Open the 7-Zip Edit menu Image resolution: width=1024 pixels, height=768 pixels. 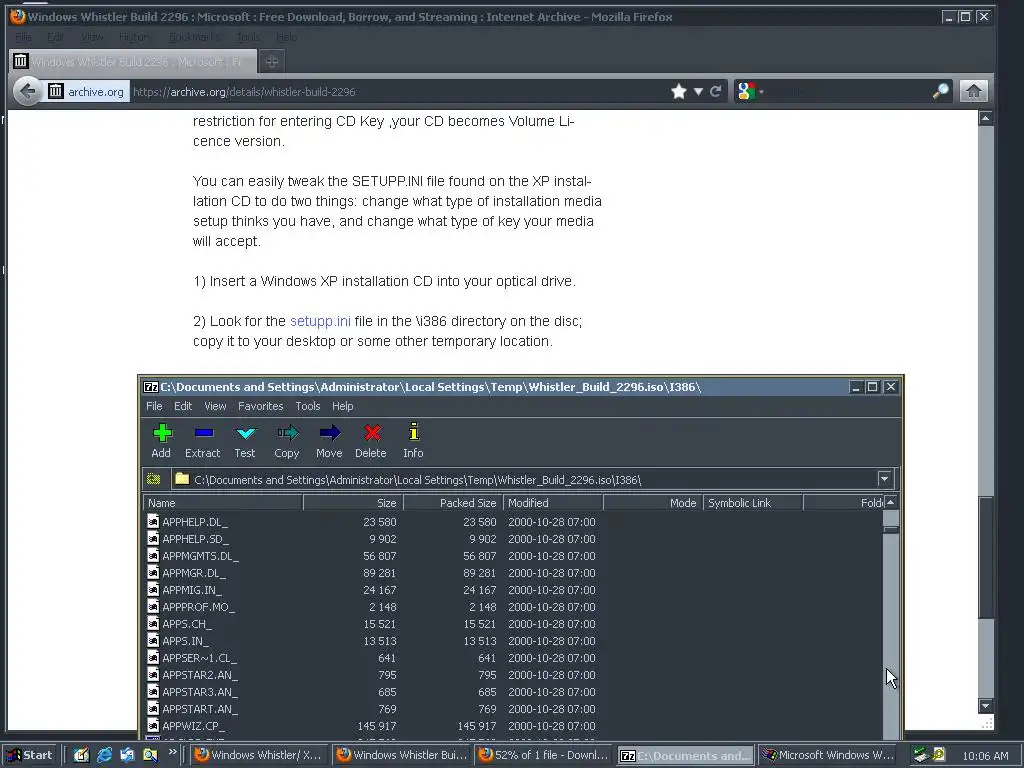(x=183, y=406)
